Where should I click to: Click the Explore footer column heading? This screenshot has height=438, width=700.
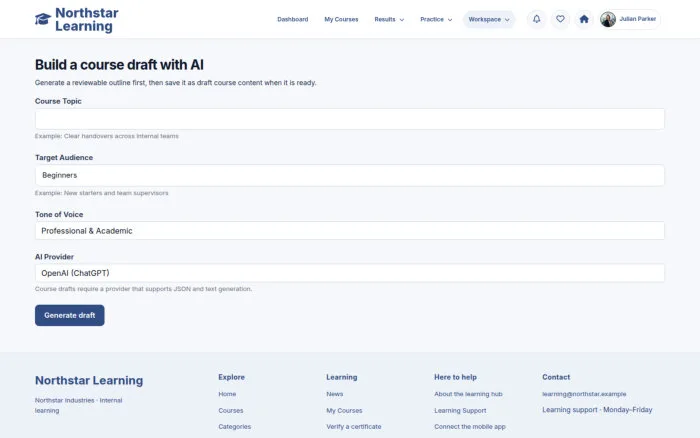click(x=231, y=377)
